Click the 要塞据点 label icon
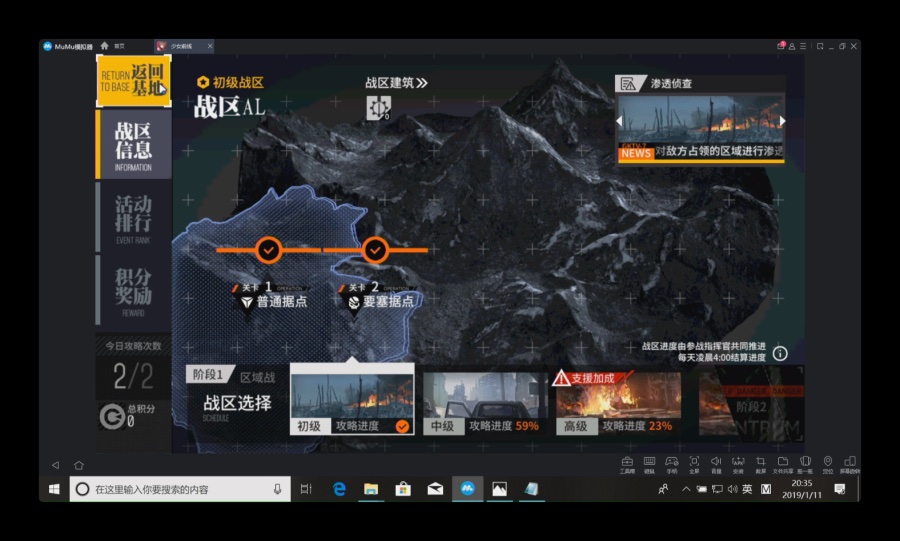 point(354,302)
